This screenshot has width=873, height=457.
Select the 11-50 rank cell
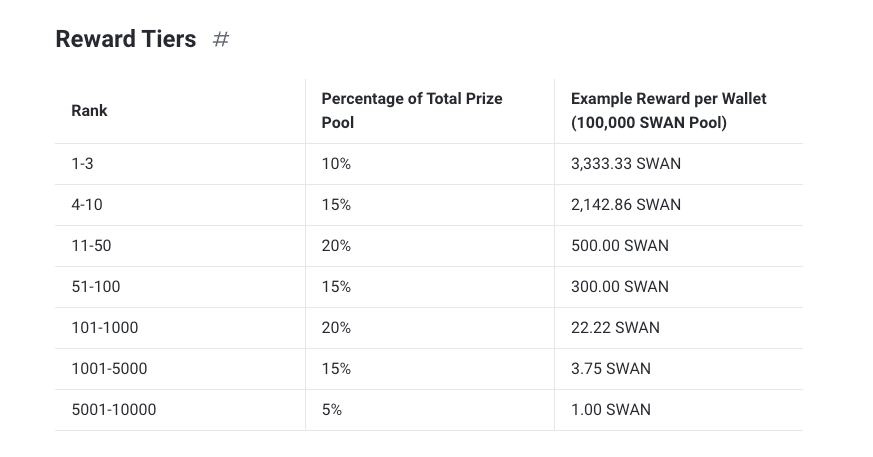pos(91,245)
